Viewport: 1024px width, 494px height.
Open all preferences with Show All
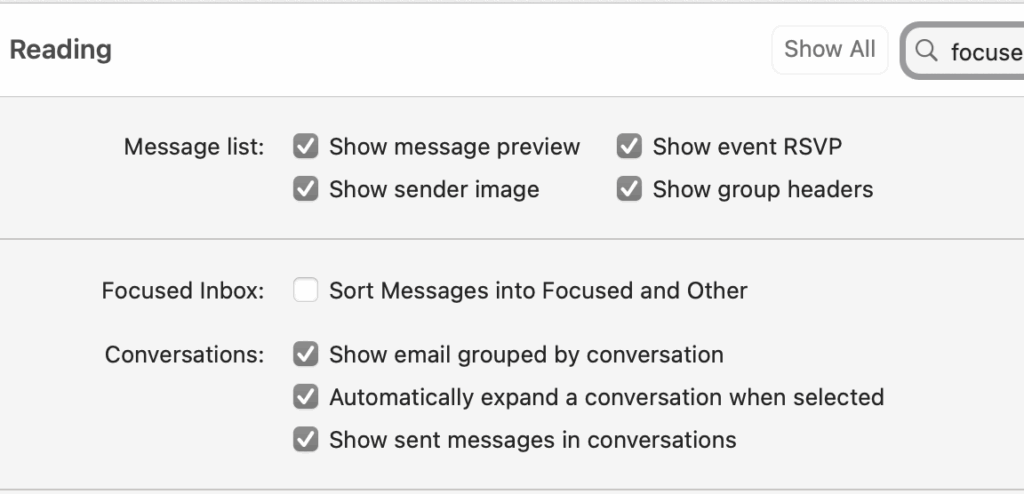click(x=830, y=50)
